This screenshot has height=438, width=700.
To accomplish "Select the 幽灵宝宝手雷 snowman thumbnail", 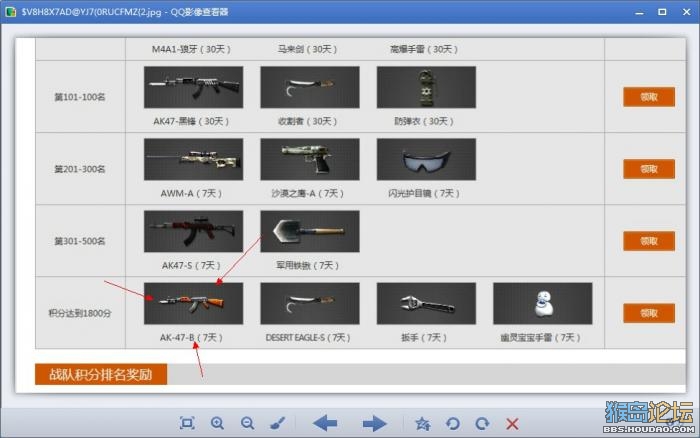I will (x=543, y=303).
